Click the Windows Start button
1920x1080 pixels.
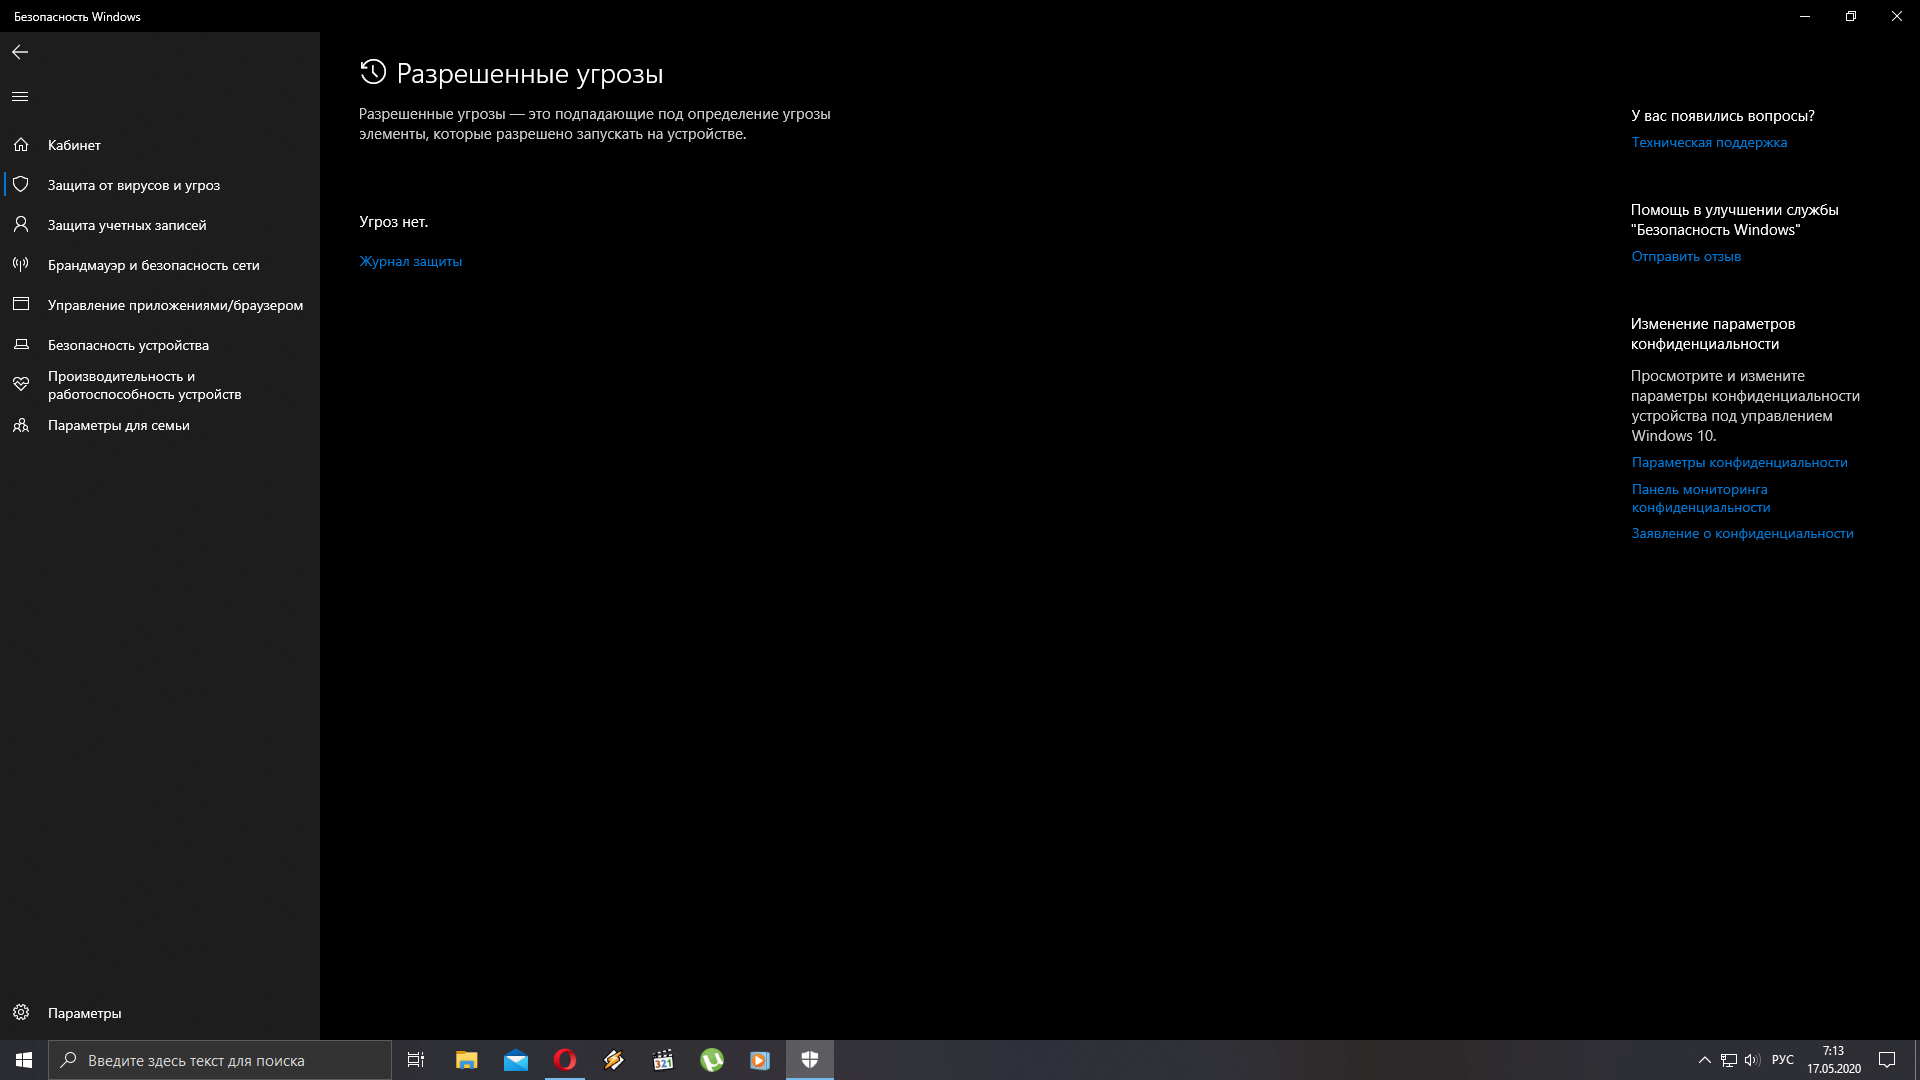(24, 1060)
